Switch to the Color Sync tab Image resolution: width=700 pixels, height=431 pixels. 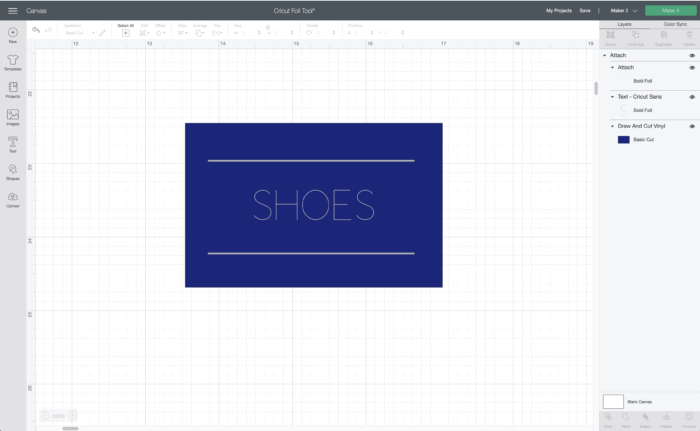point(675,23)
